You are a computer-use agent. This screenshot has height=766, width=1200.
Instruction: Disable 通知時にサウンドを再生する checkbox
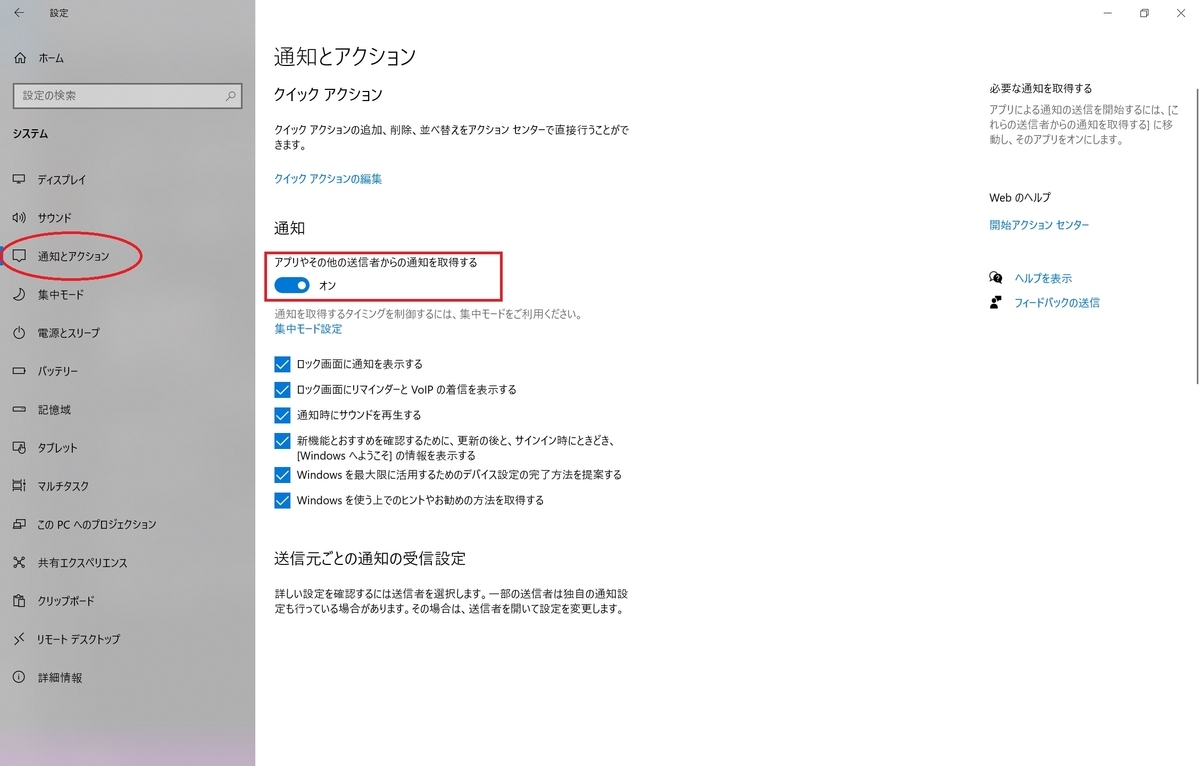pyautogui.click(x=282, y=415)
